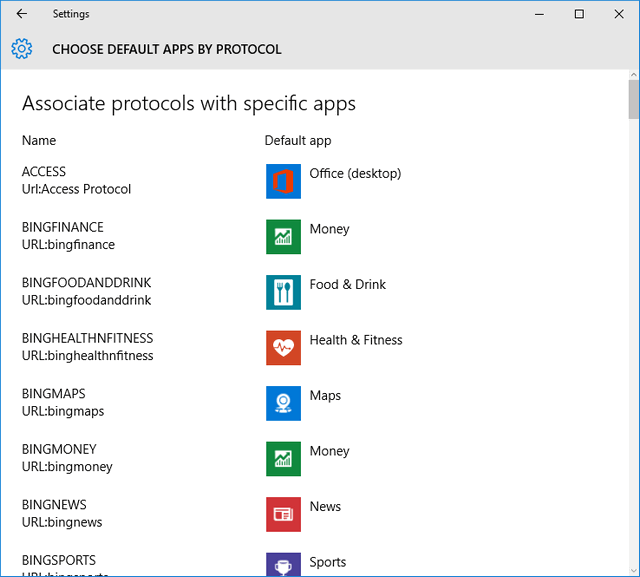Click the Default app column header
The height and width of the screenshot is (577, 640).
point(298,141)
